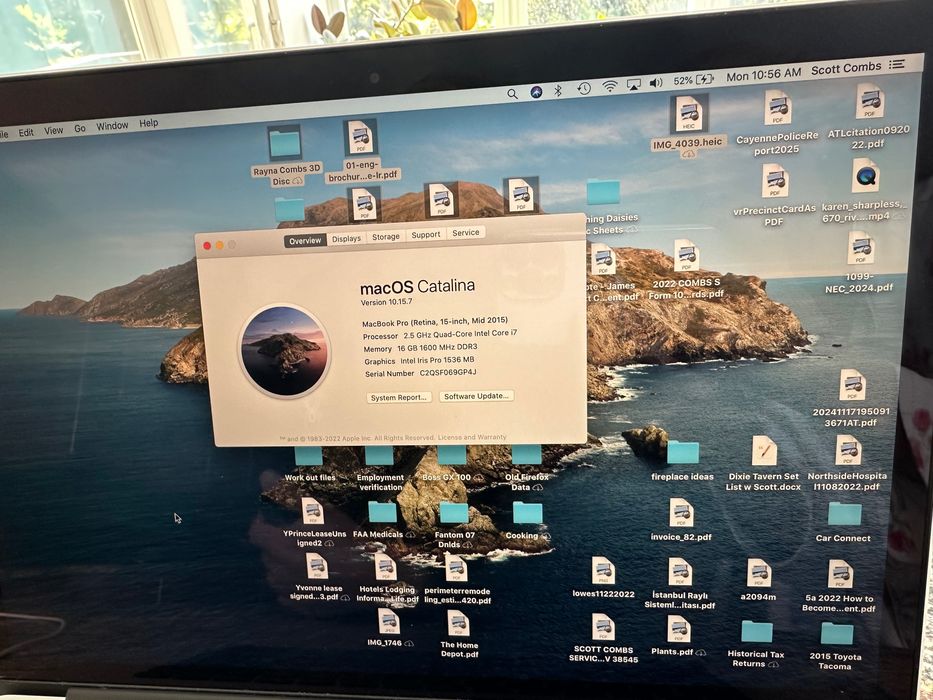The image size is (933, 700).
Task: Select fireplace ideas folder
Action: [x=682, y=452]
